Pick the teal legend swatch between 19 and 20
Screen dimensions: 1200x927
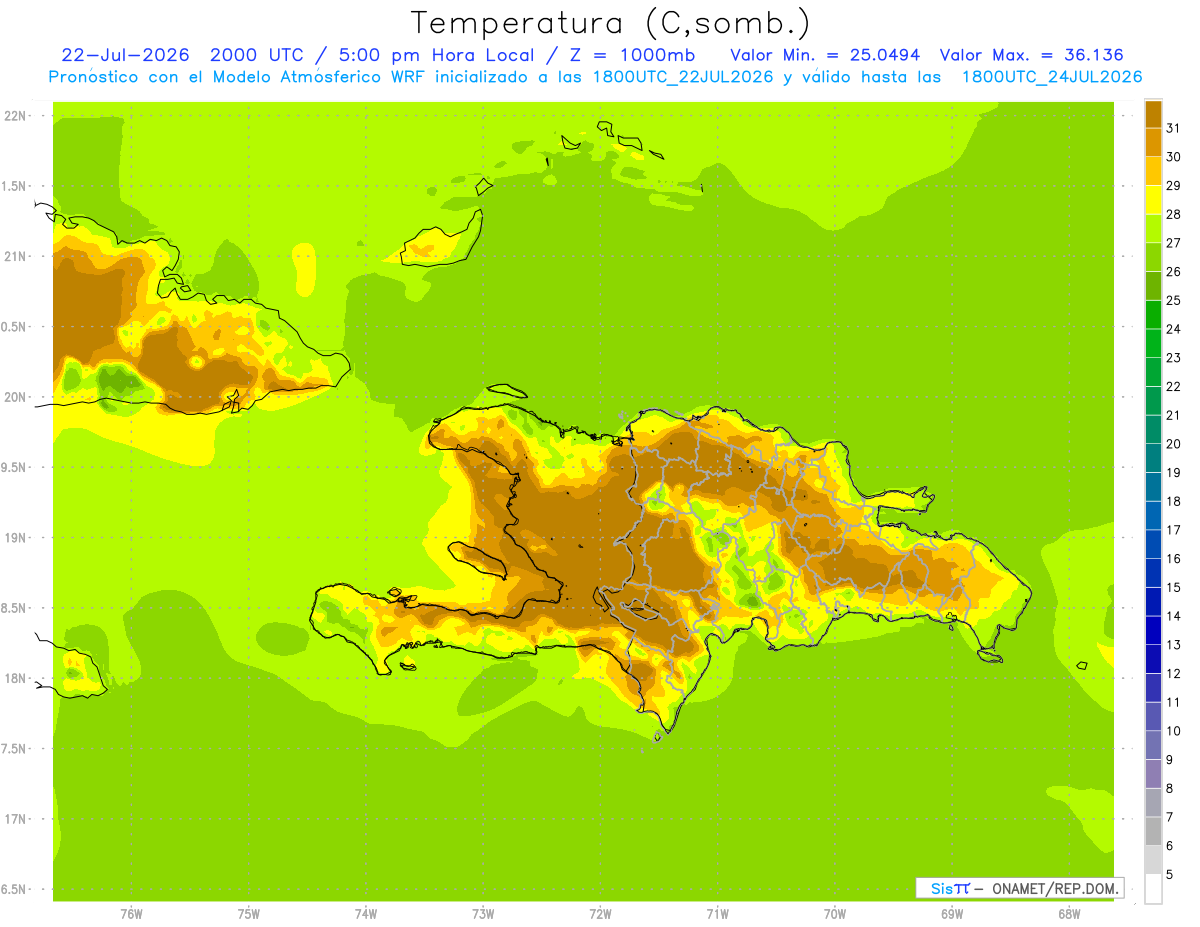click(1153, 458)
